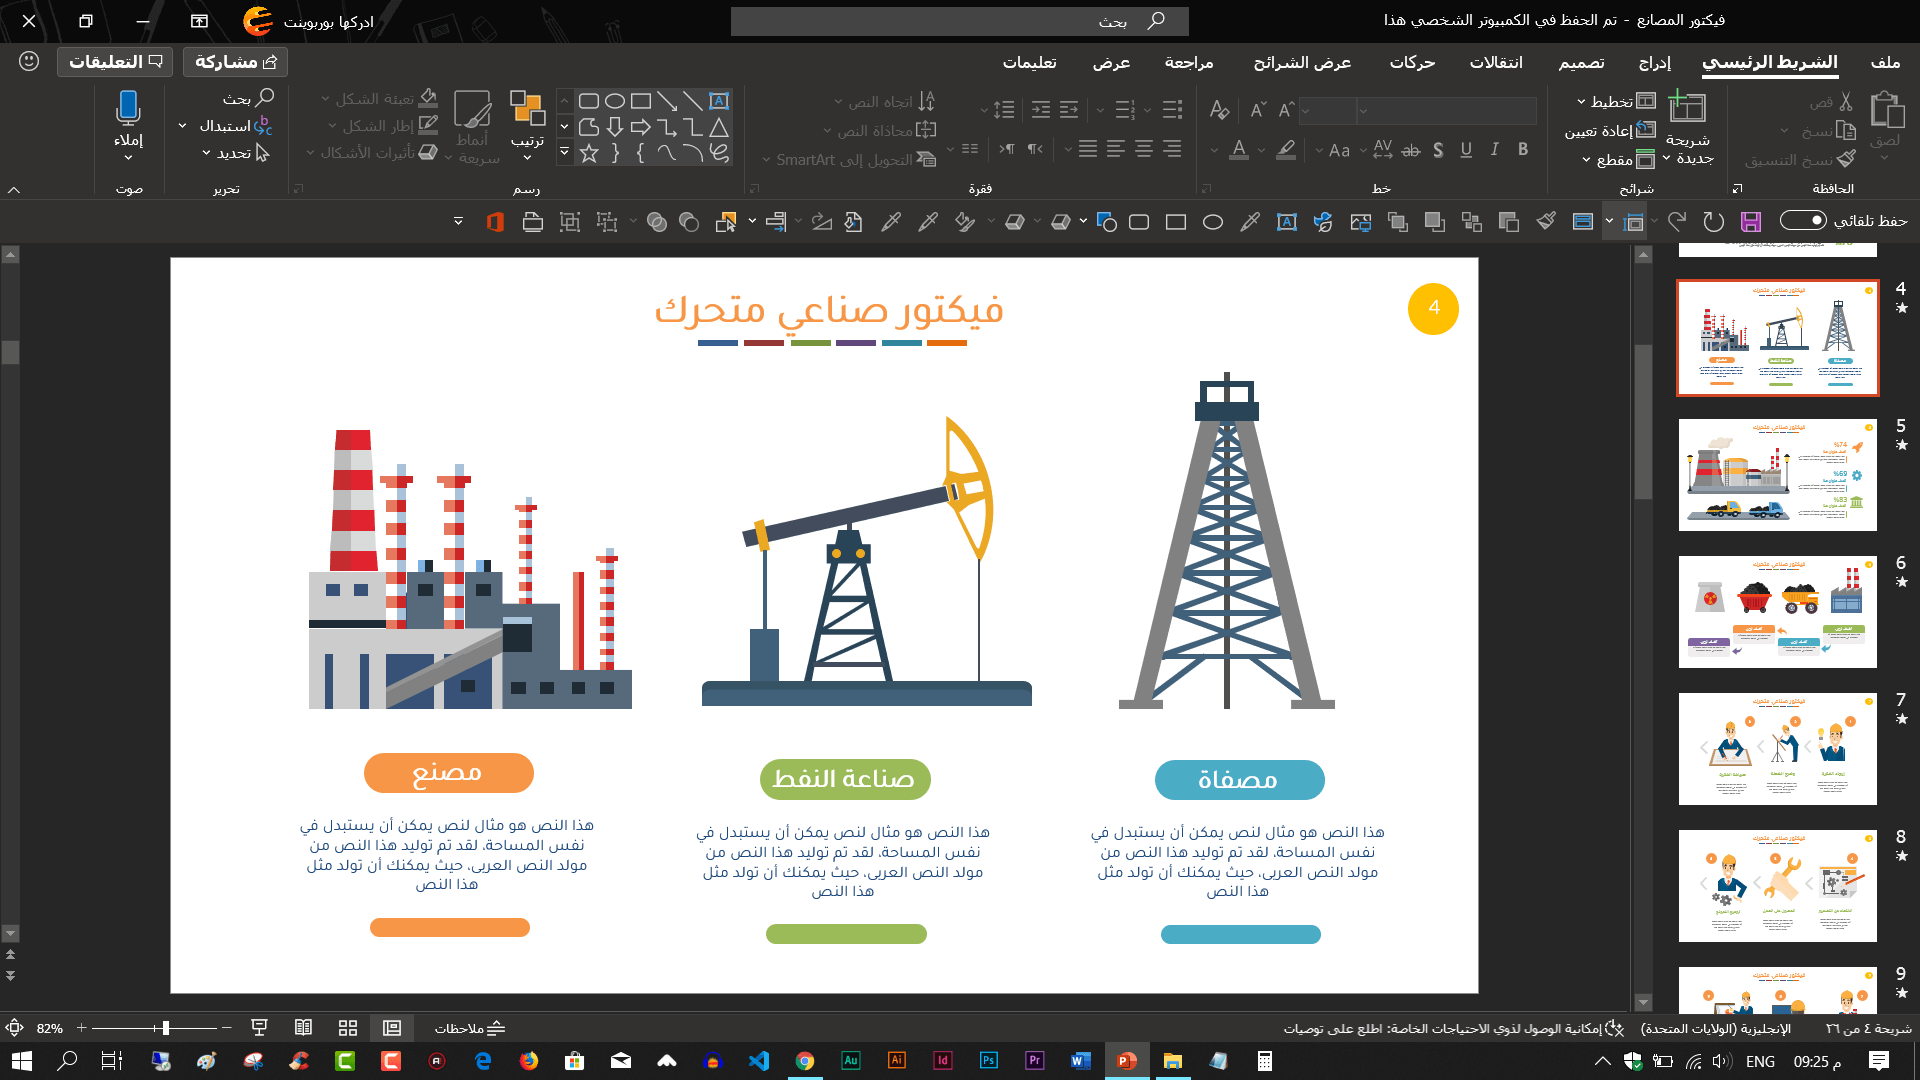This screenshot has width=1920, height=1080.
Task: Click Find button (بحث) in editing group
Action: point(248,98)
